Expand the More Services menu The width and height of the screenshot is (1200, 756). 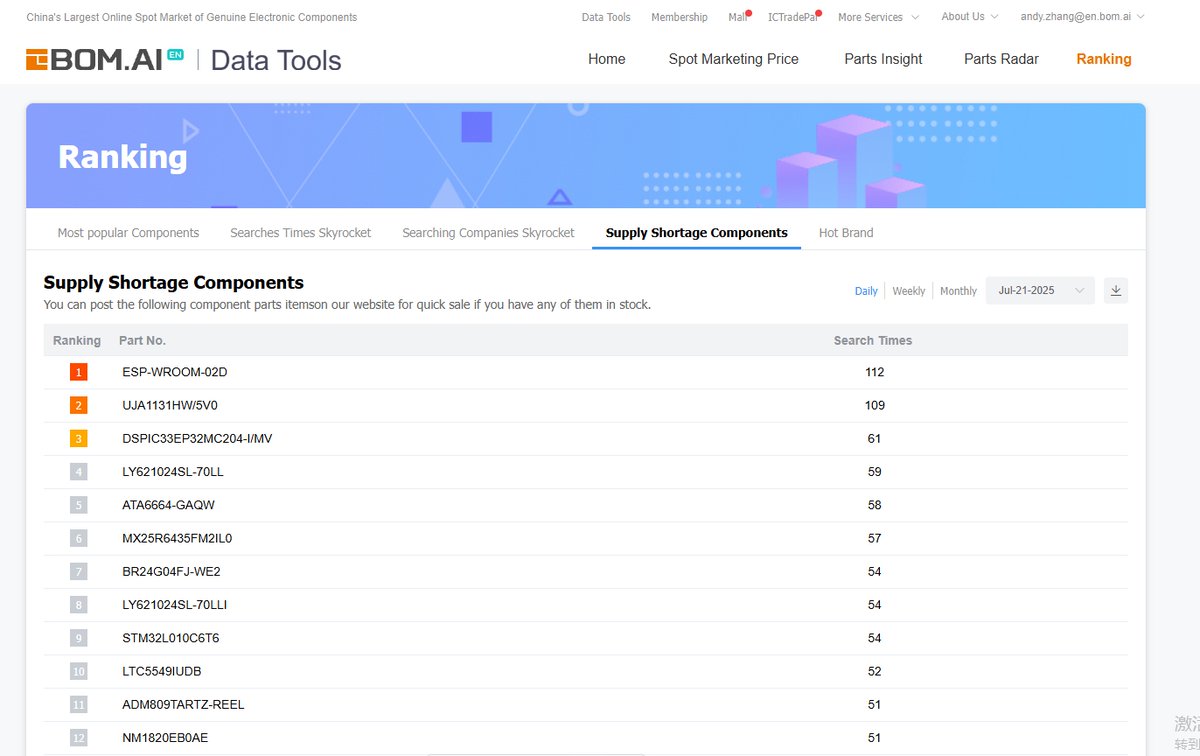[877, 17]
